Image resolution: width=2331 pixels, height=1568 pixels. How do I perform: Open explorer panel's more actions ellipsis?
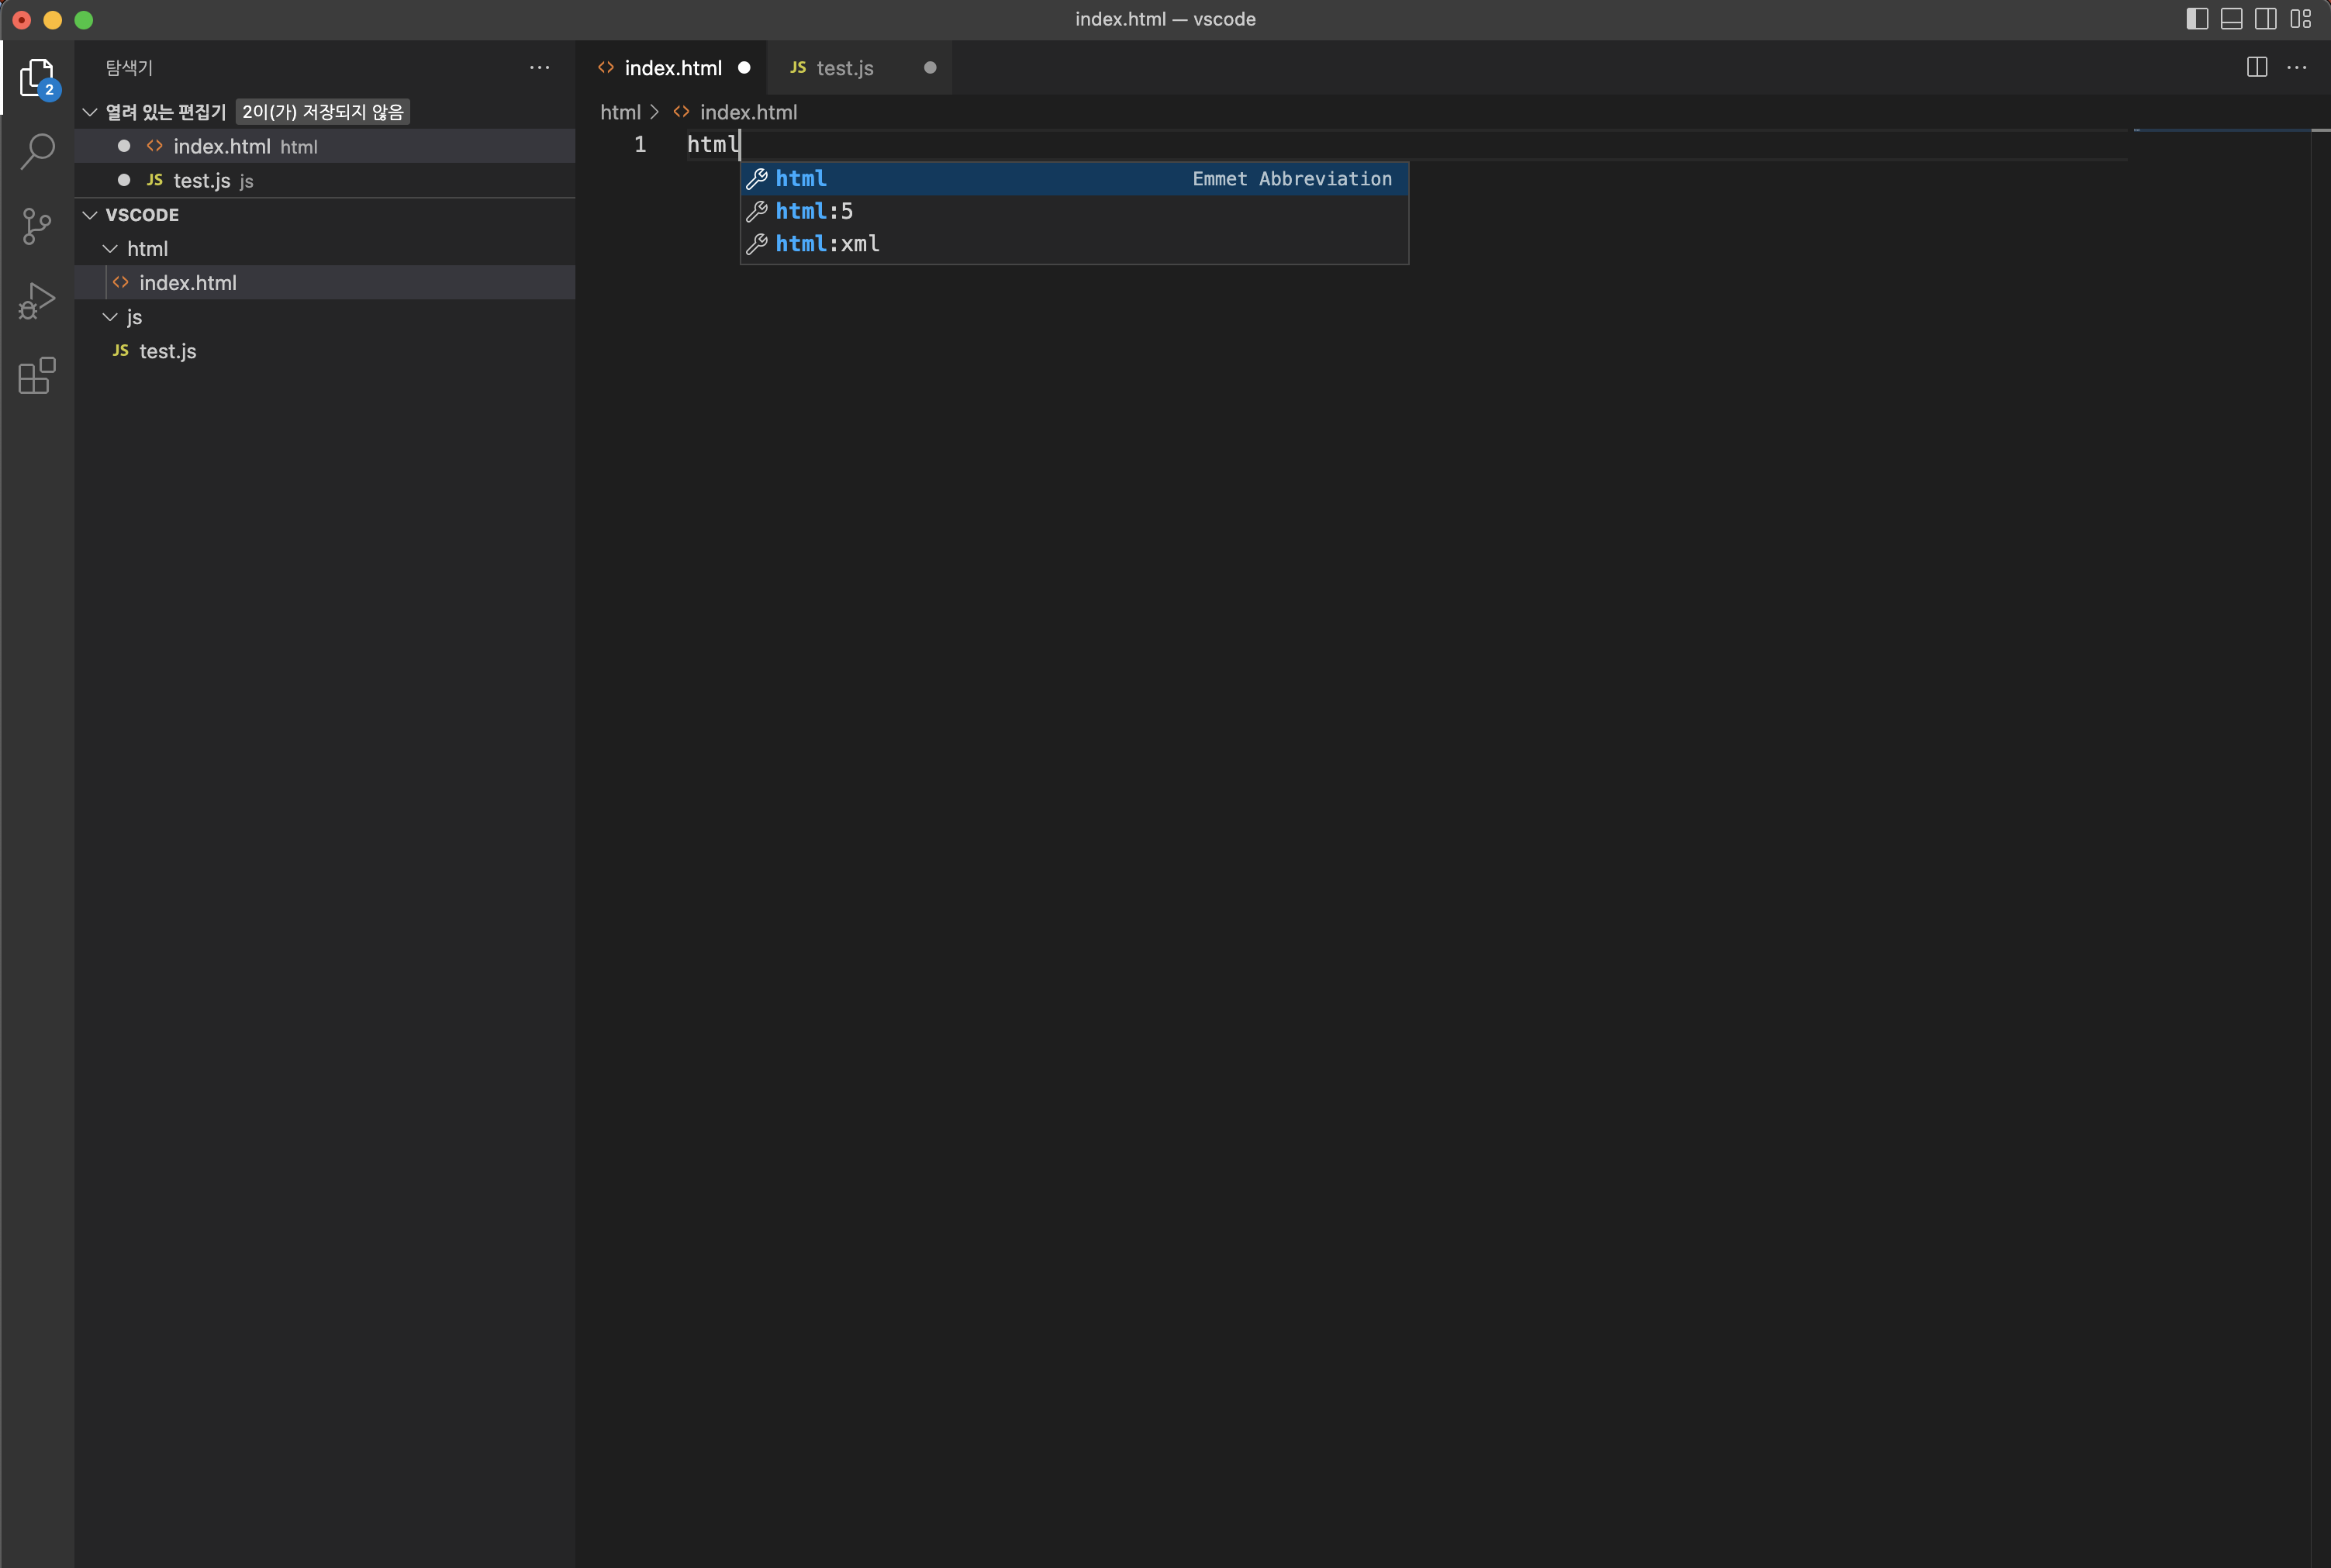pyautogui.click(x=539, y=67)
